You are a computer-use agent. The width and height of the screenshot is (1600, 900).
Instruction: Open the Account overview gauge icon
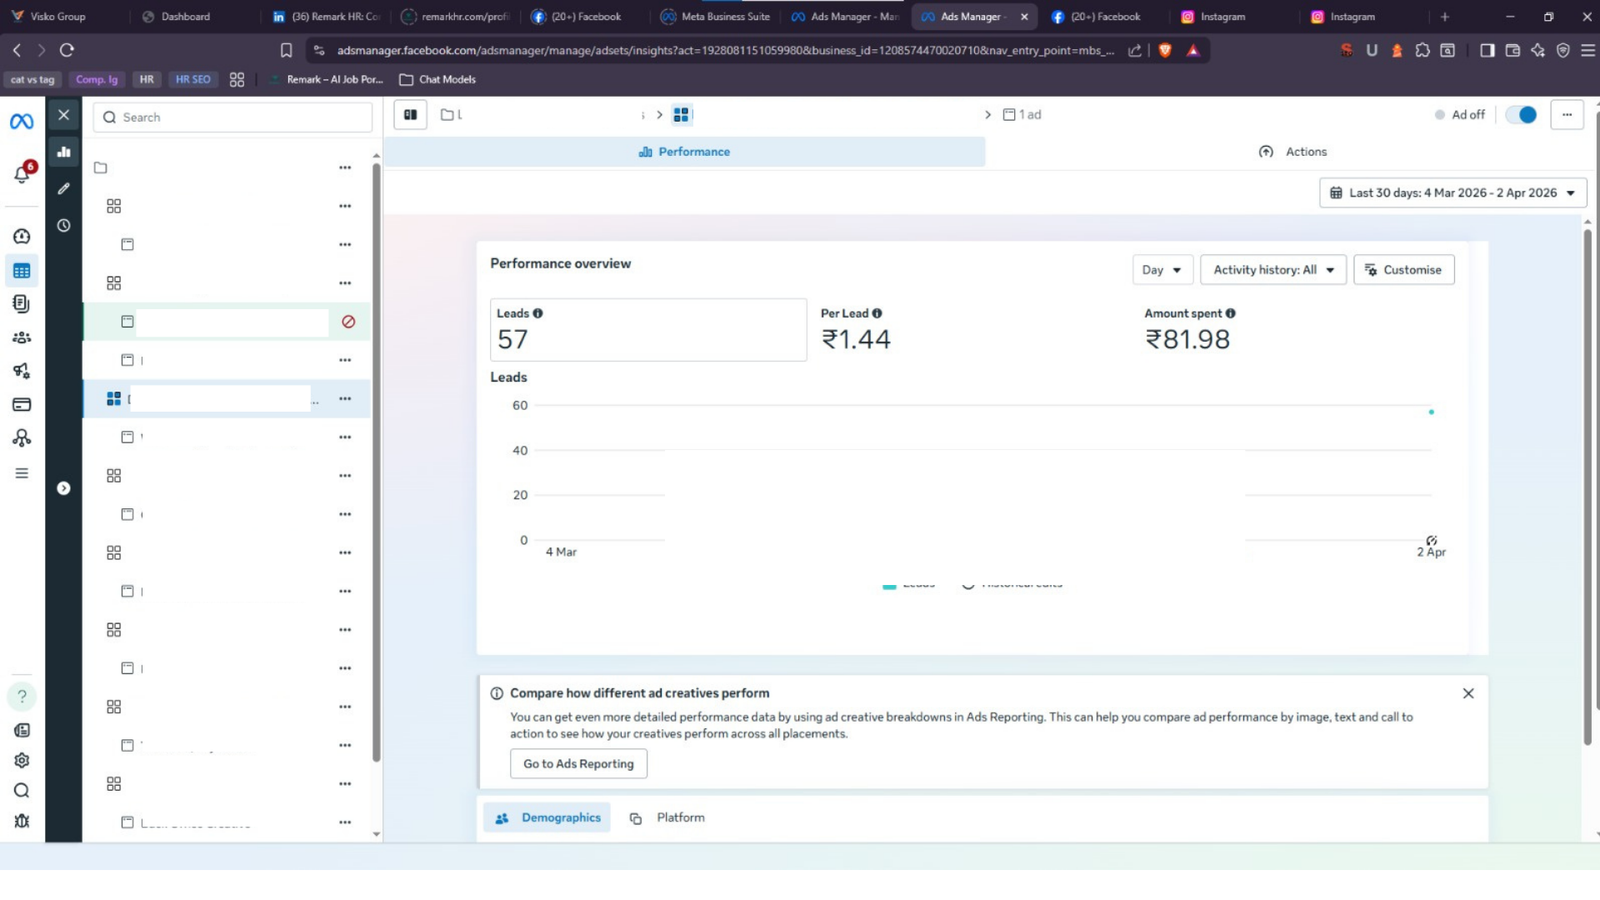22,236
